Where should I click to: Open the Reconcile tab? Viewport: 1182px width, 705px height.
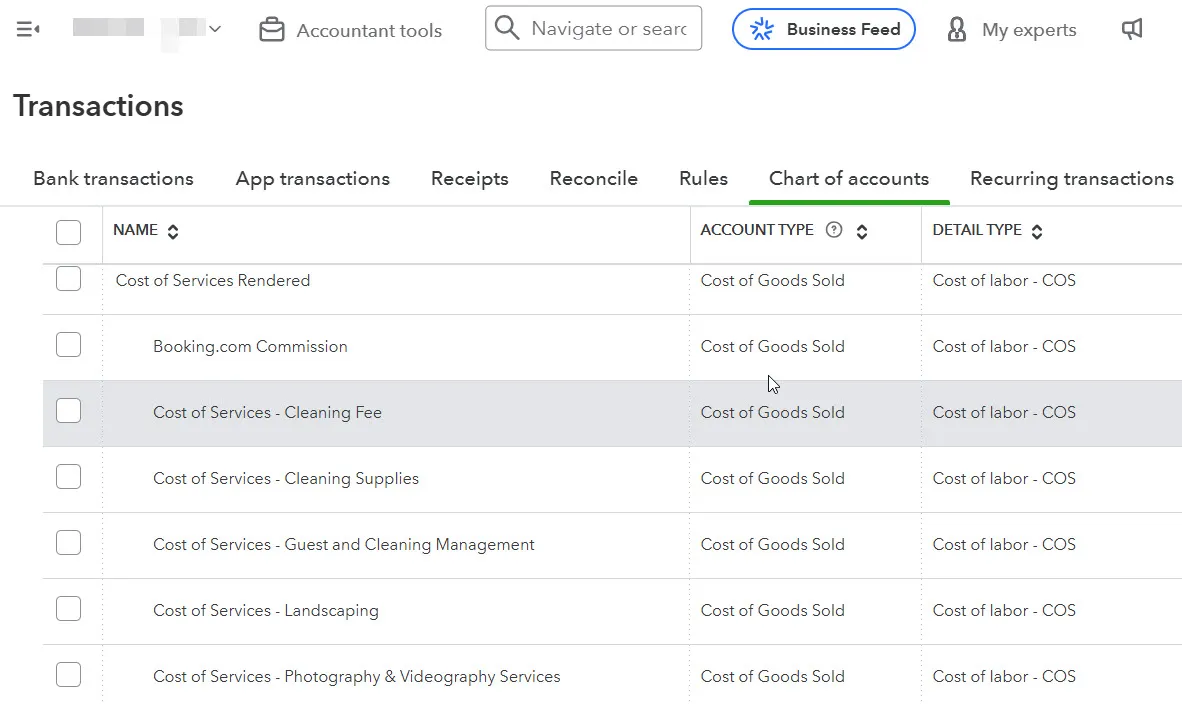(x=593, y=179)
